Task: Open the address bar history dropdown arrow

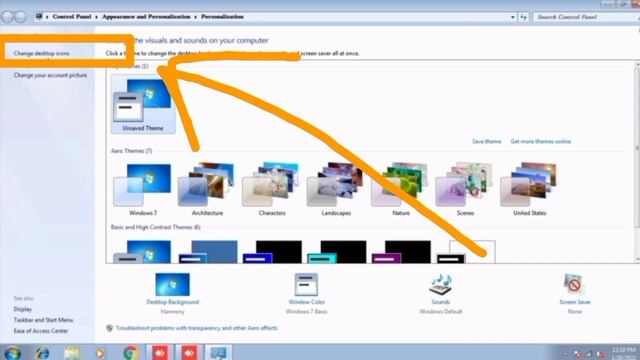Action: tap(512, 17)
